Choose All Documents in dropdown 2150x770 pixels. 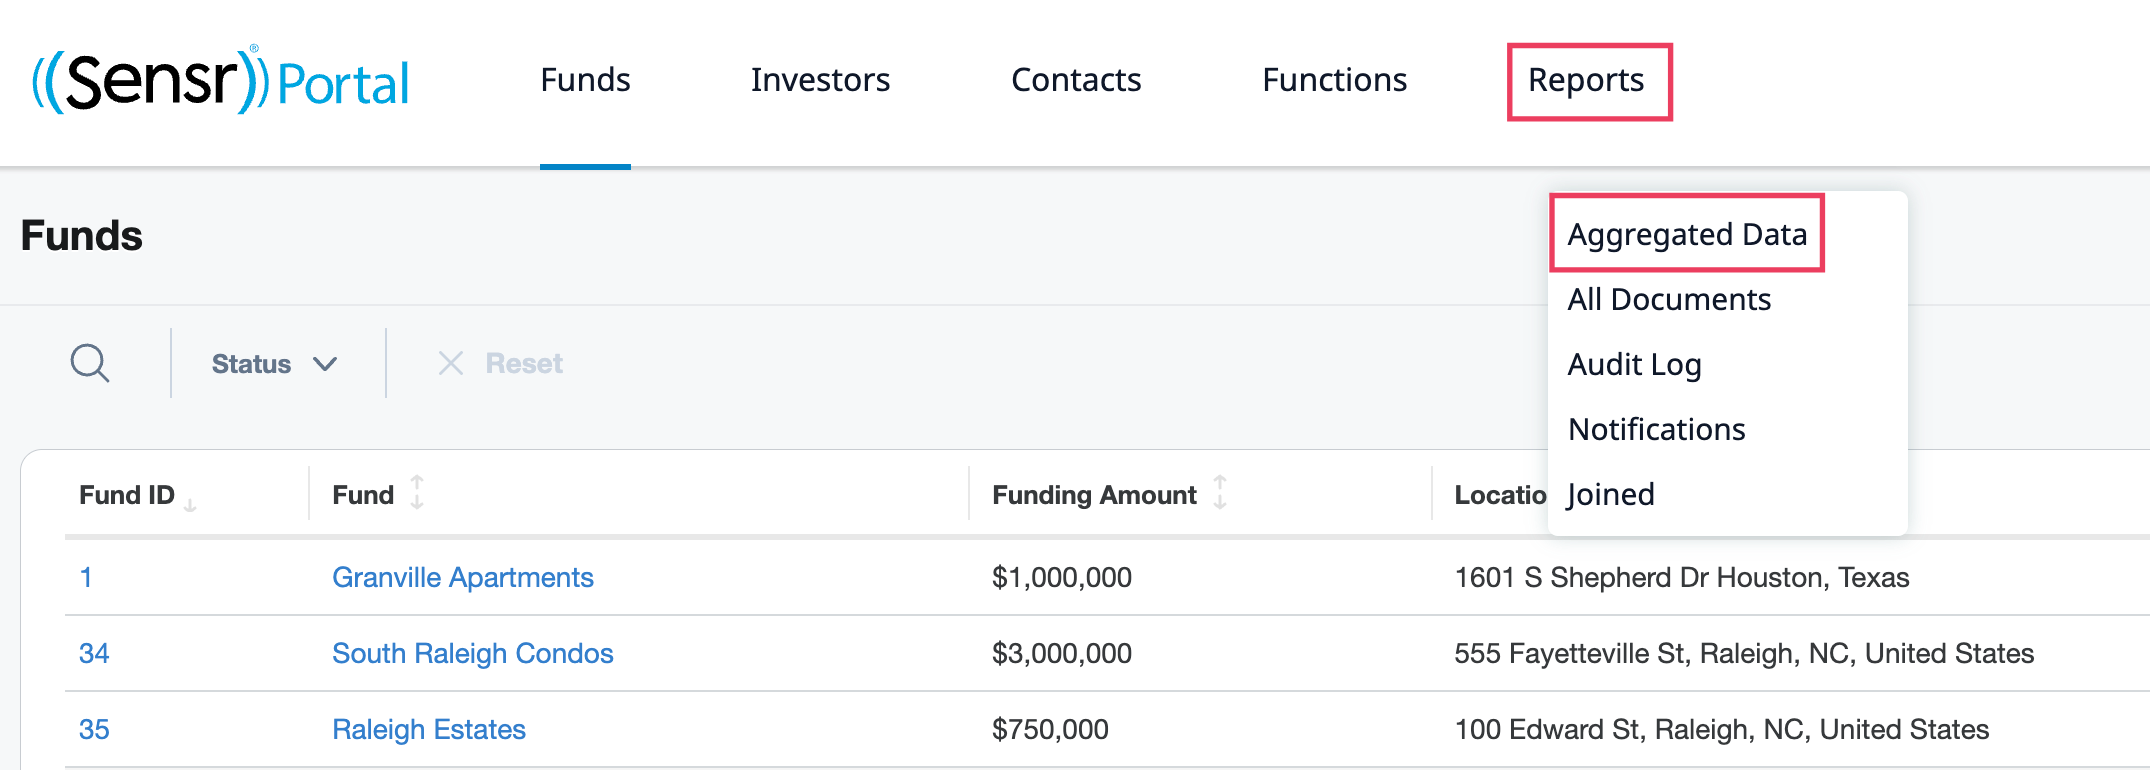[1669, 299]
